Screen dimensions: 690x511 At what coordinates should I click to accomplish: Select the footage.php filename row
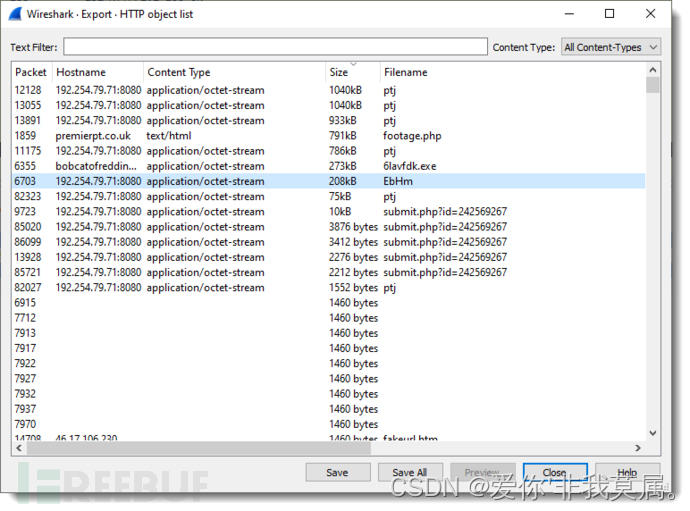click(328, 136)
